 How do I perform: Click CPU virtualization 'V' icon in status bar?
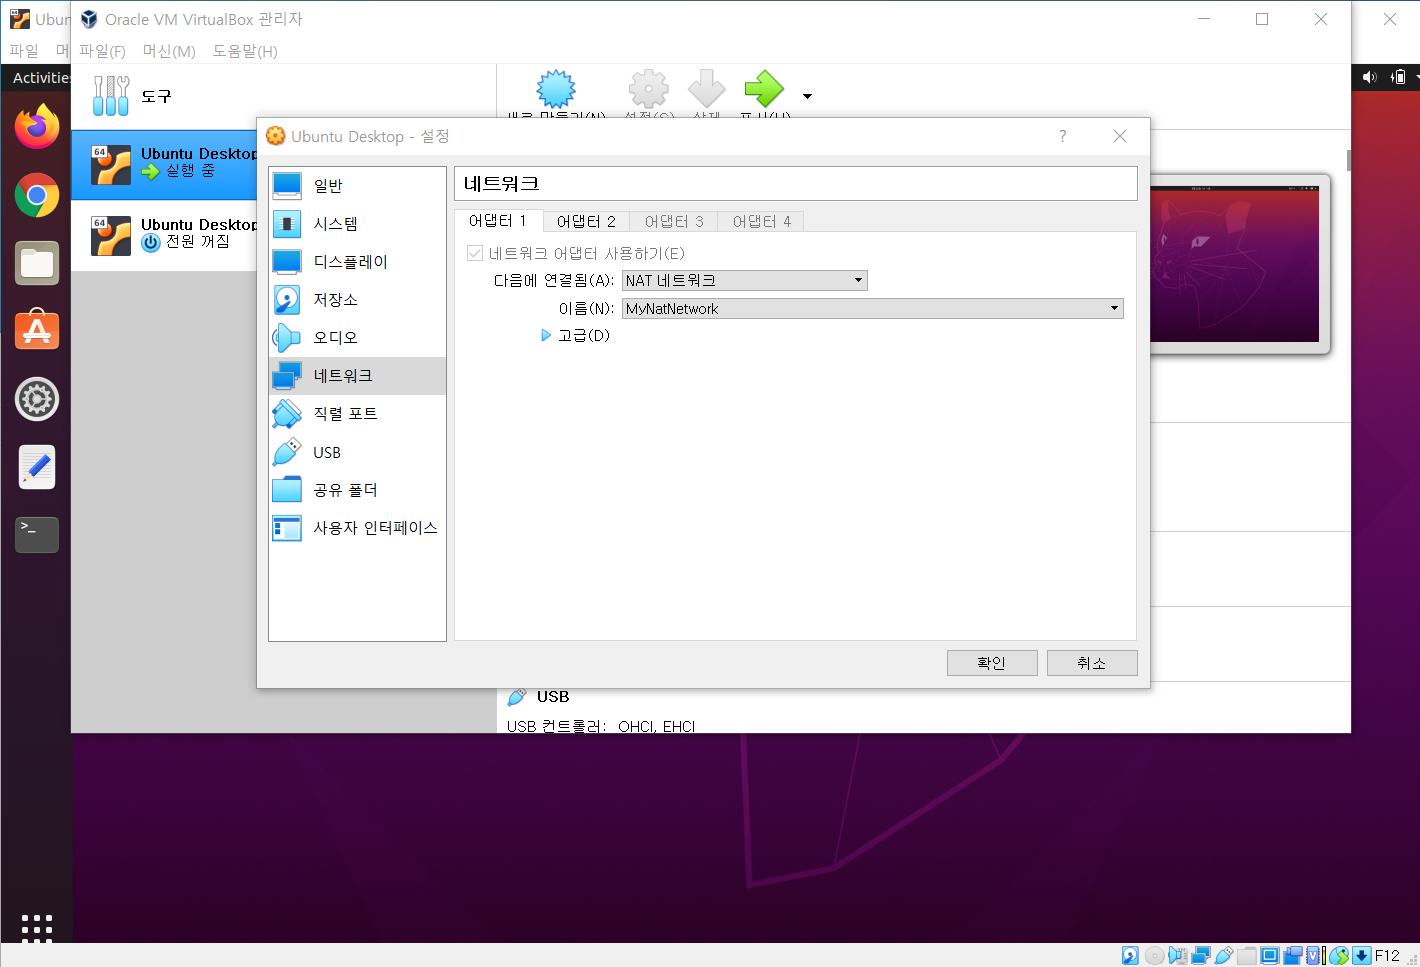pyautogui.click(x=1314, y=956)
